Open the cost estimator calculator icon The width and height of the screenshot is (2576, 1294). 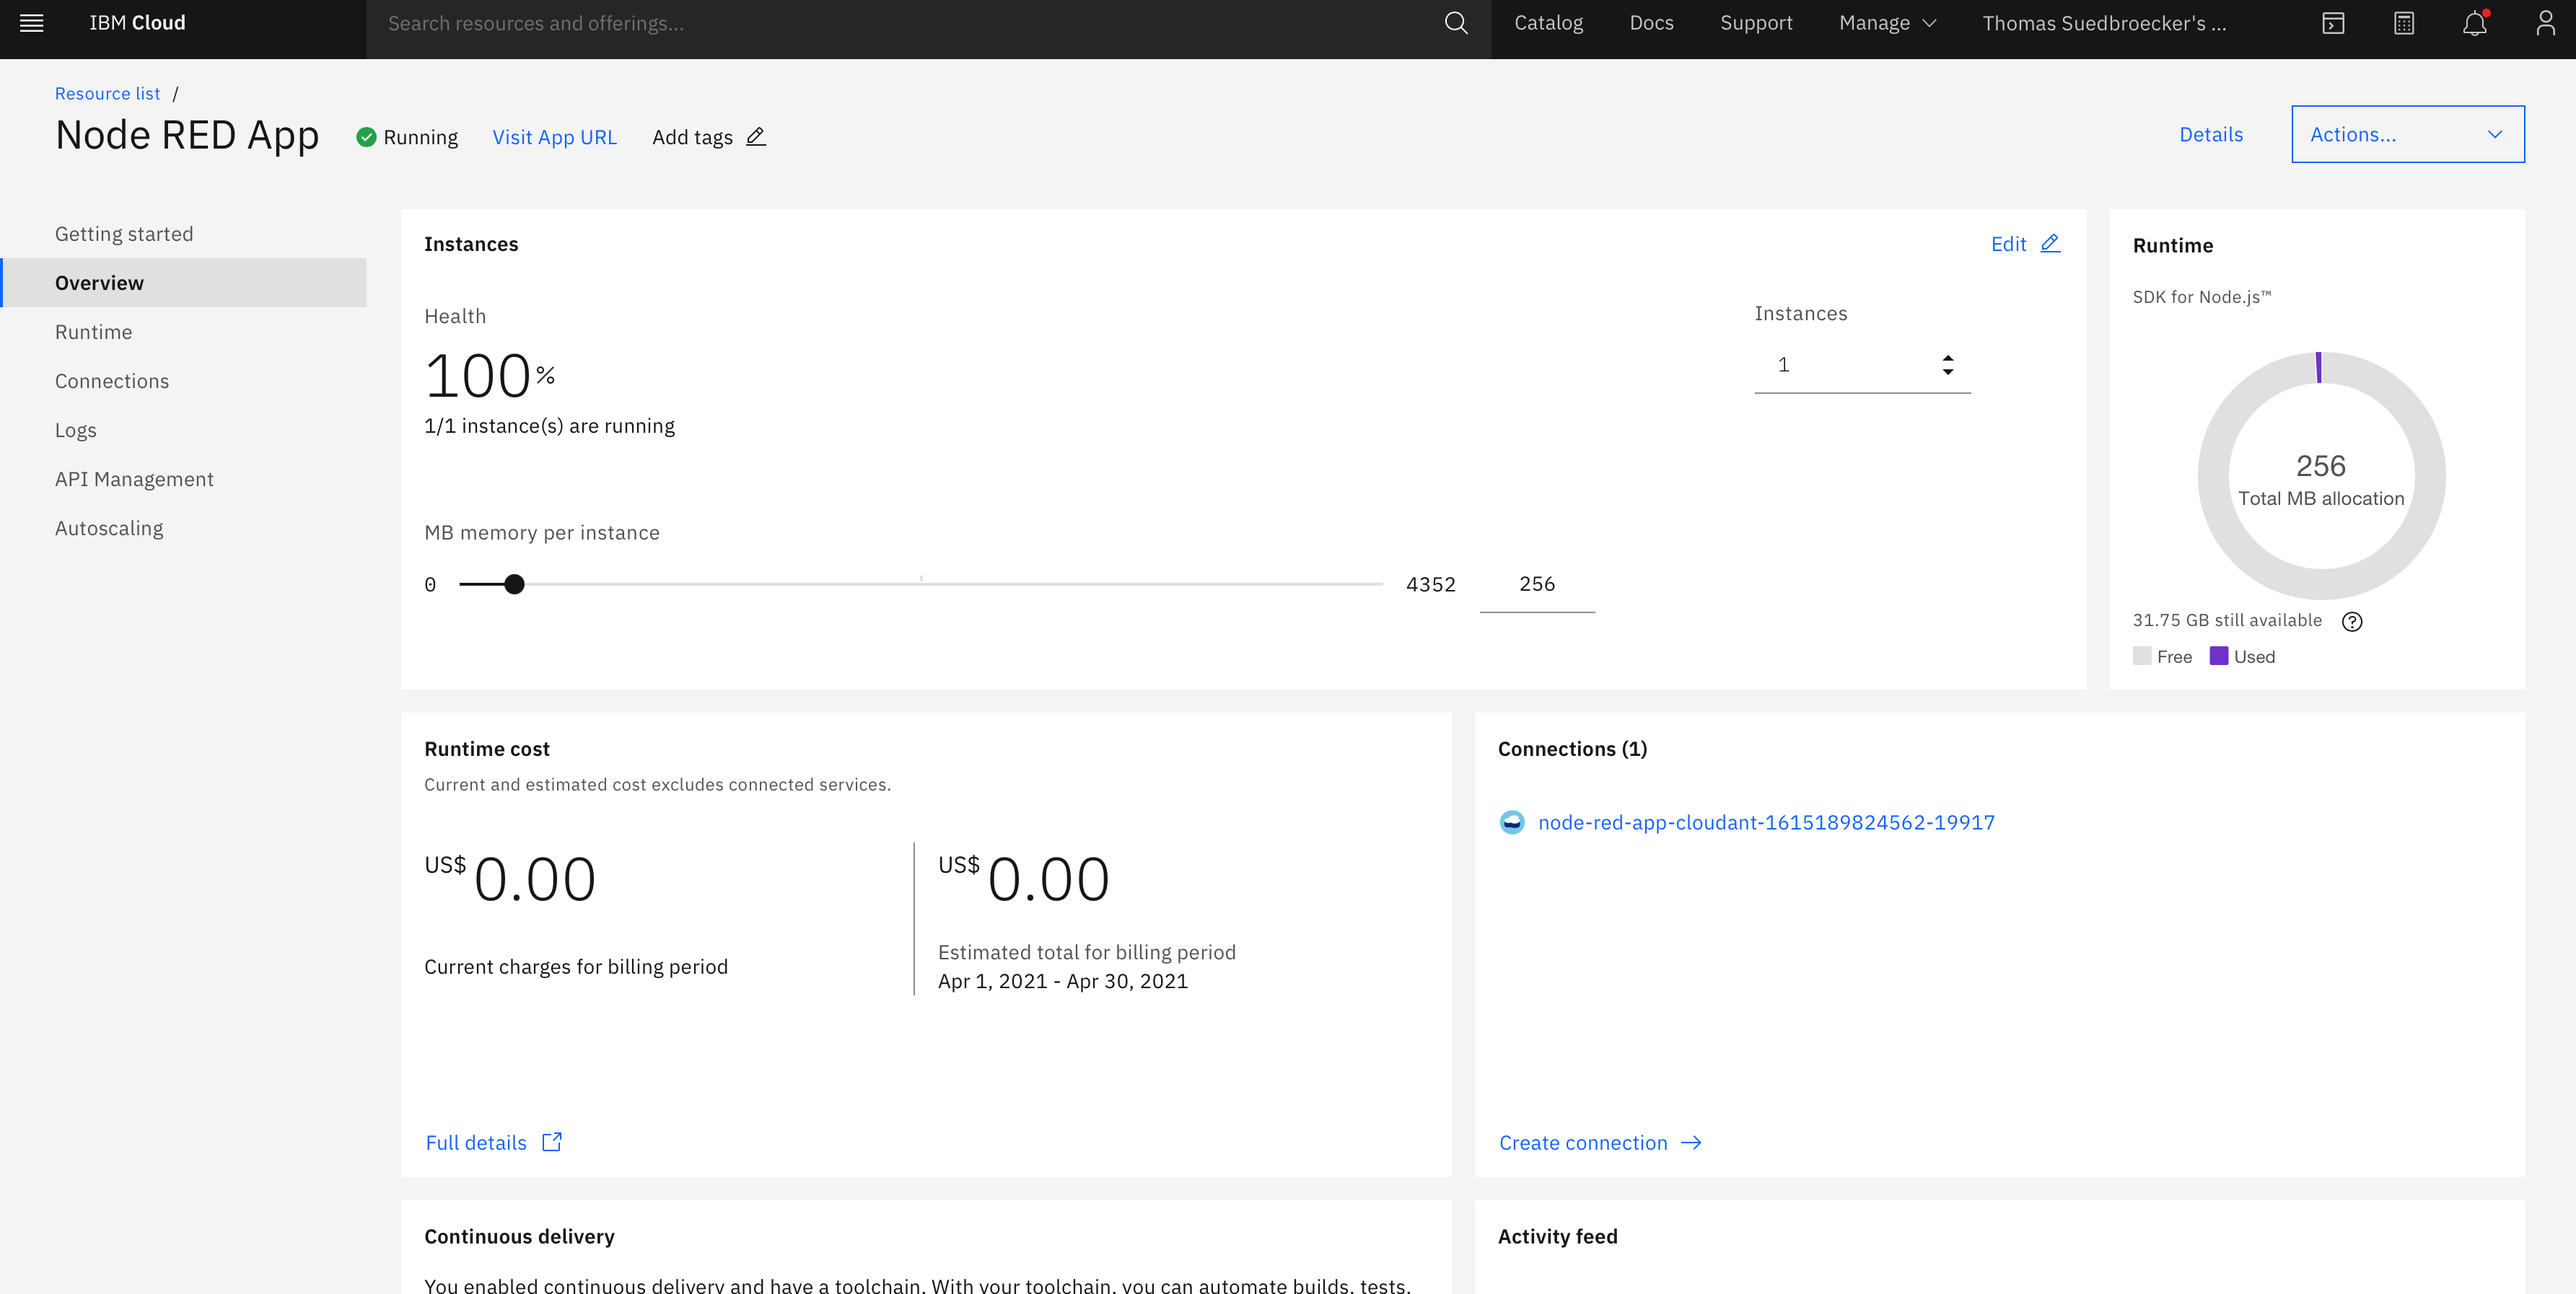[2404, 23]
